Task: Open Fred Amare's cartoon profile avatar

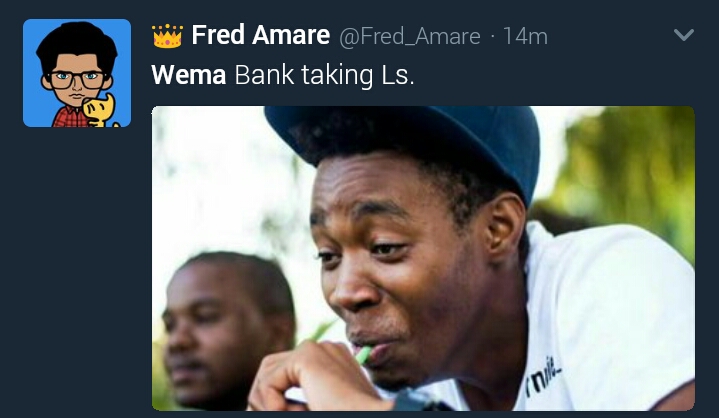Action: click(x=77, y=73)
